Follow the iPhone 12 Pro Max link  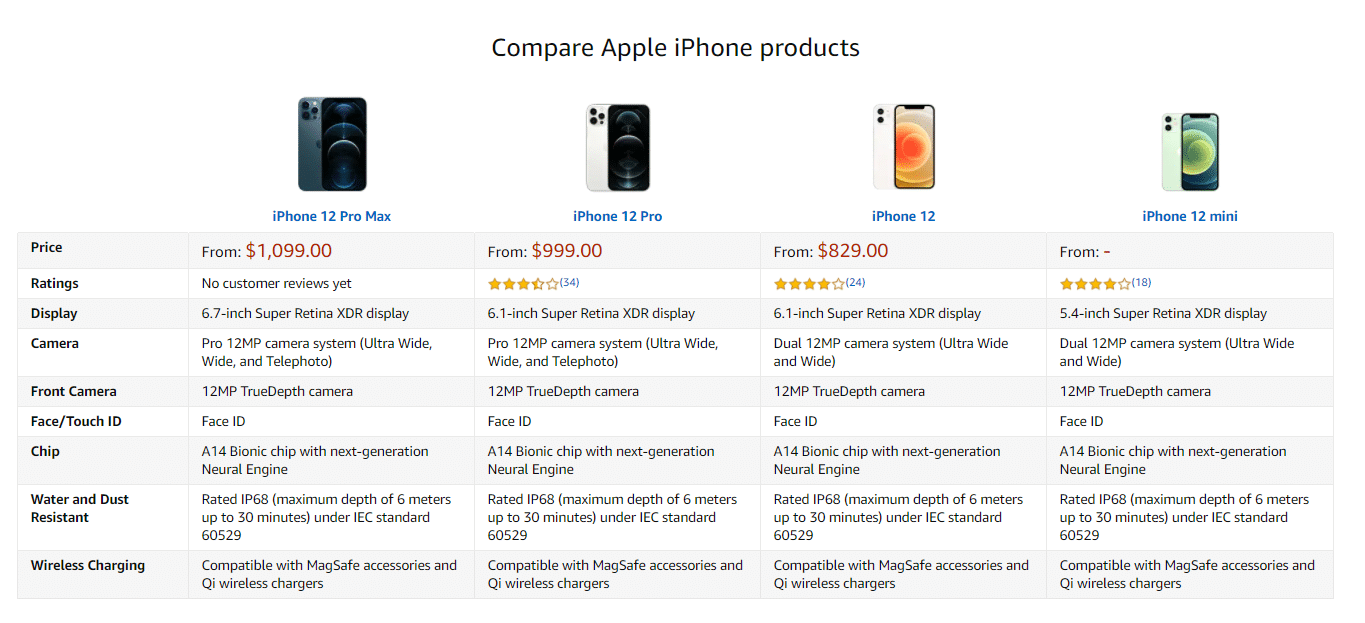pos(332,216)
